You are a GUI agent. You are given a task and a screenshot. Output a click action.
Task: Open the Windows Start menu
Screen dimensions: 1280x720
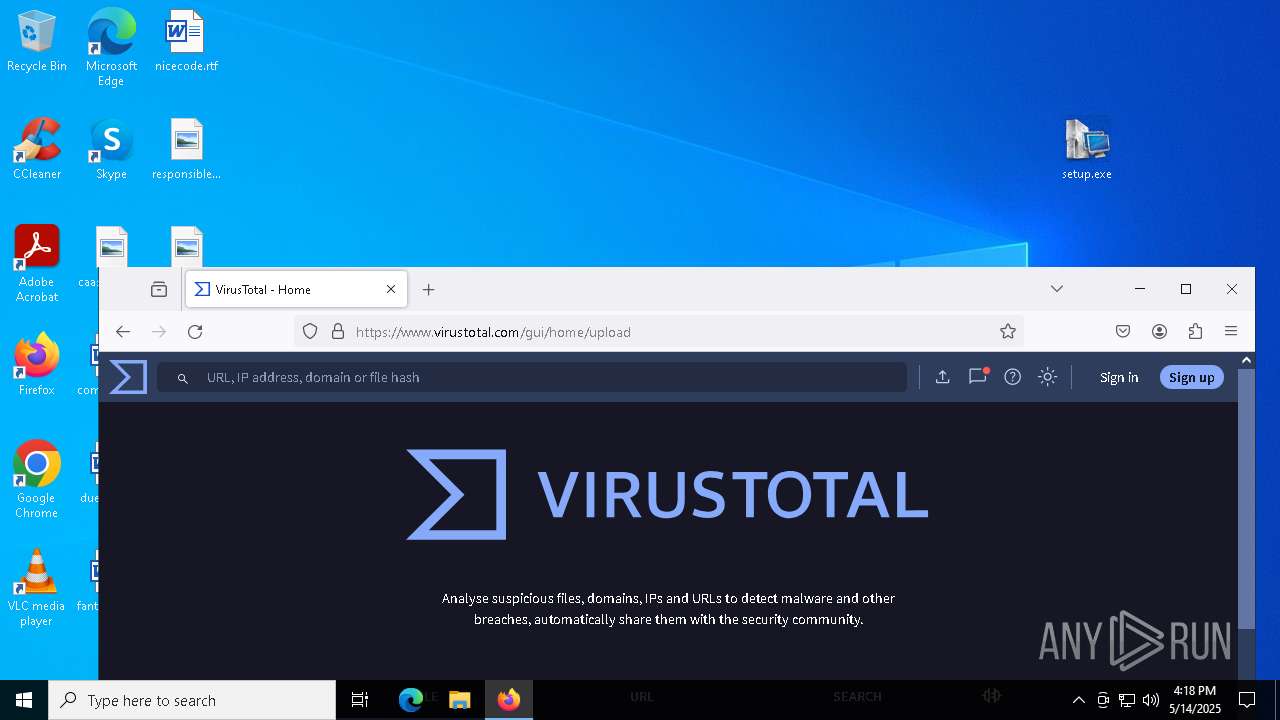[24, 700]
